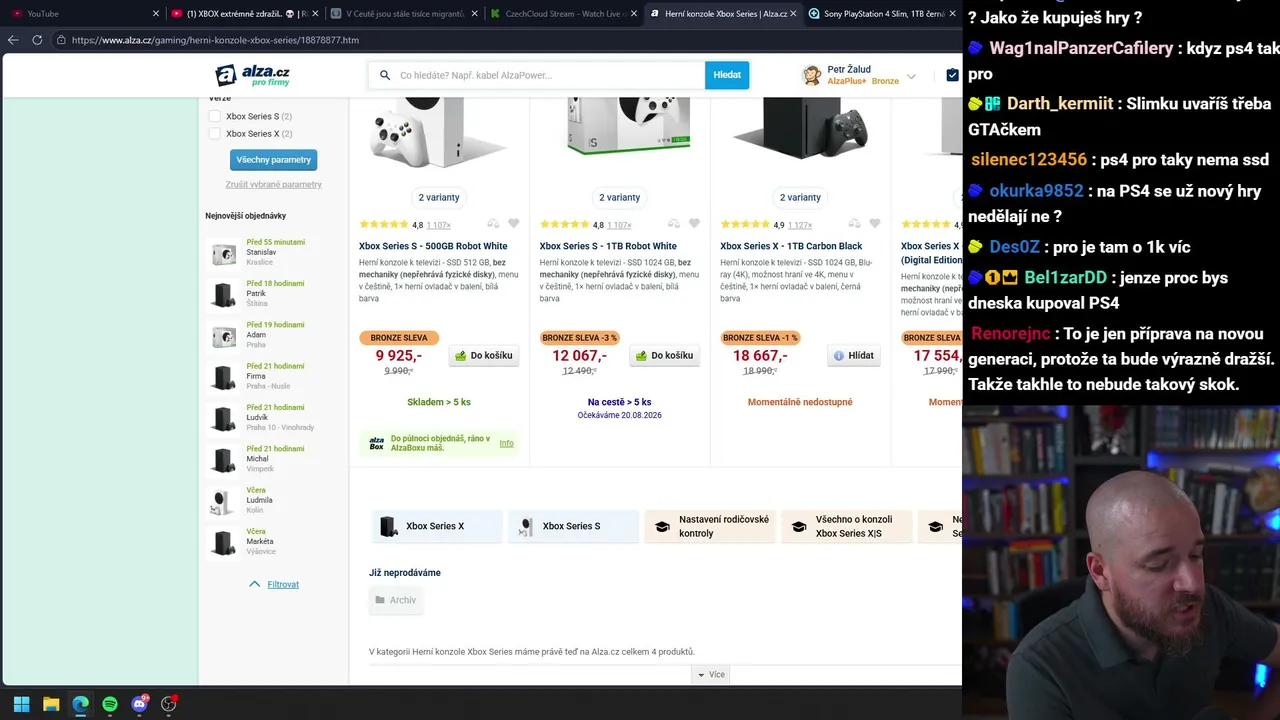Screen dimensions: 1280x720
Task: Open 1 107× reviews for Series S 500GB
Action: 438,225
